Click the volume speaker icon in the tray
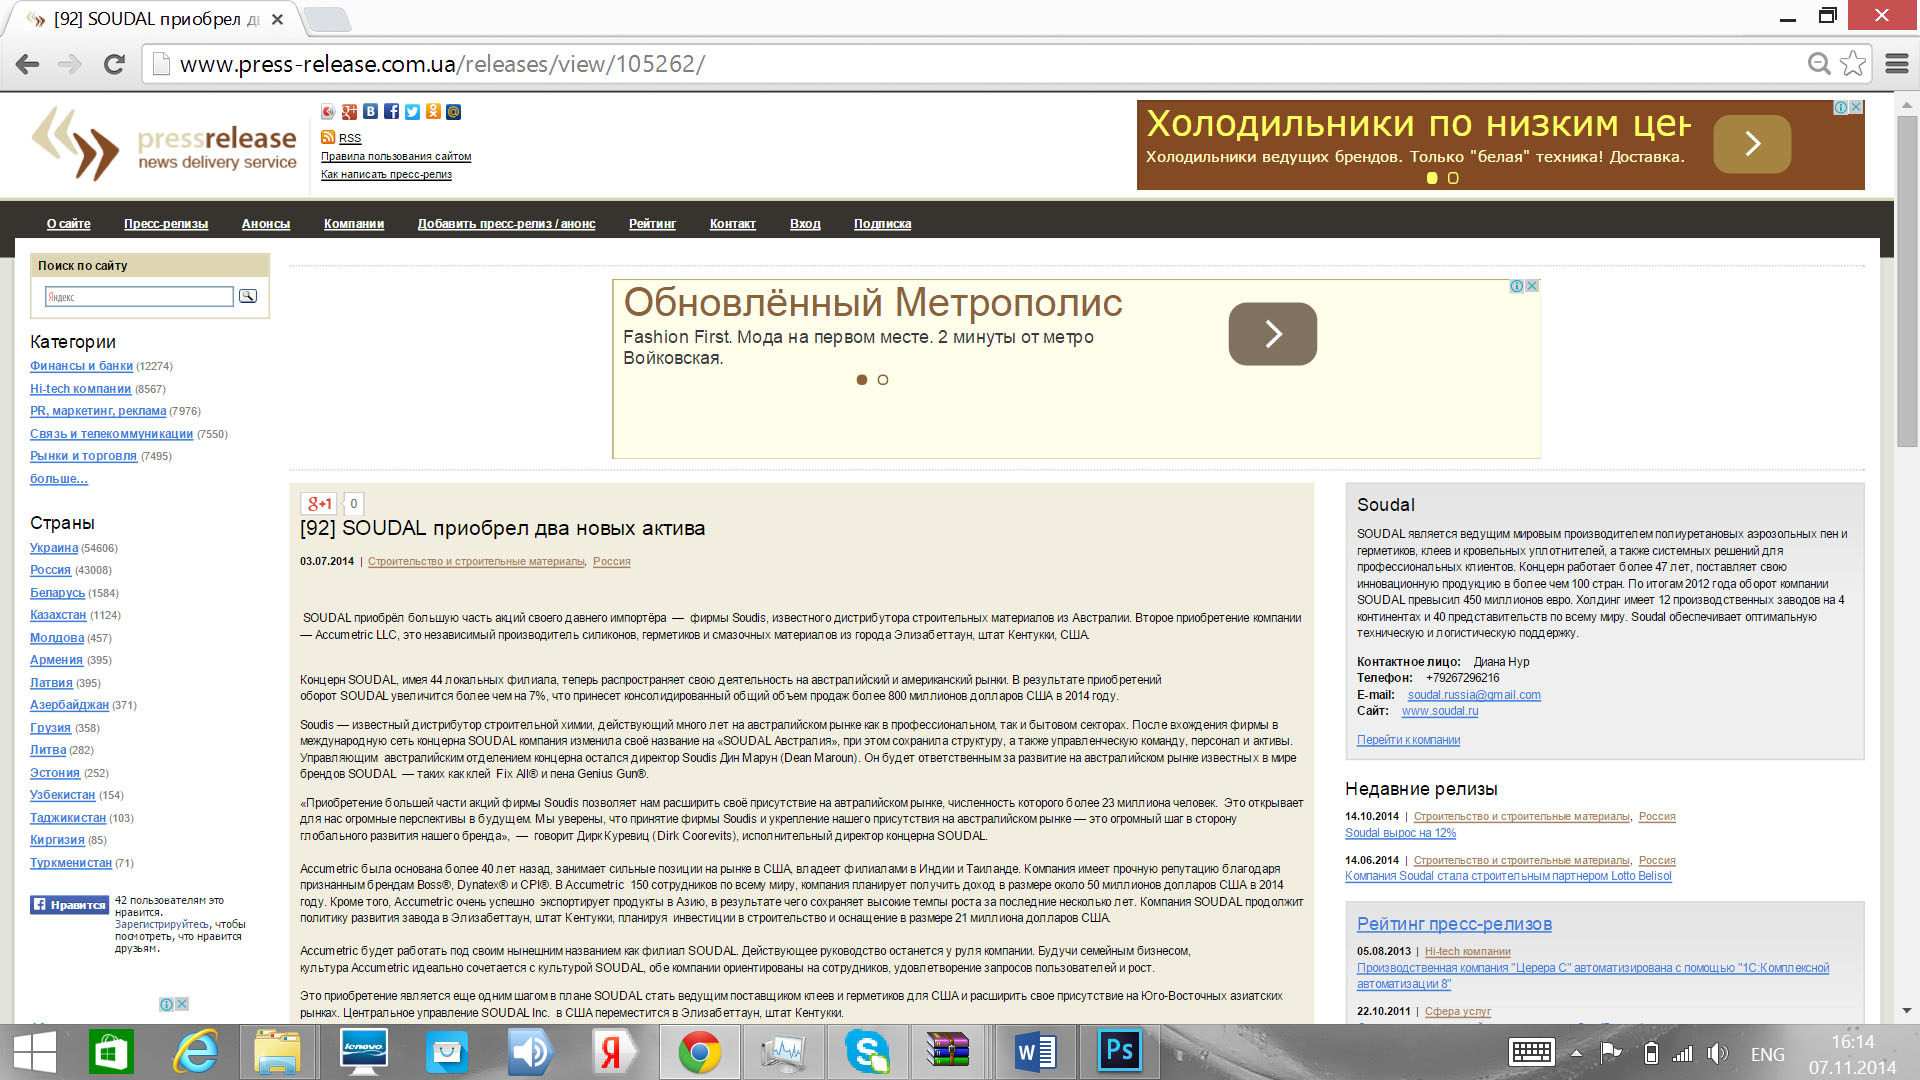The height and width of the screenshot is (1080, 1920). tap(1718, 1053)
